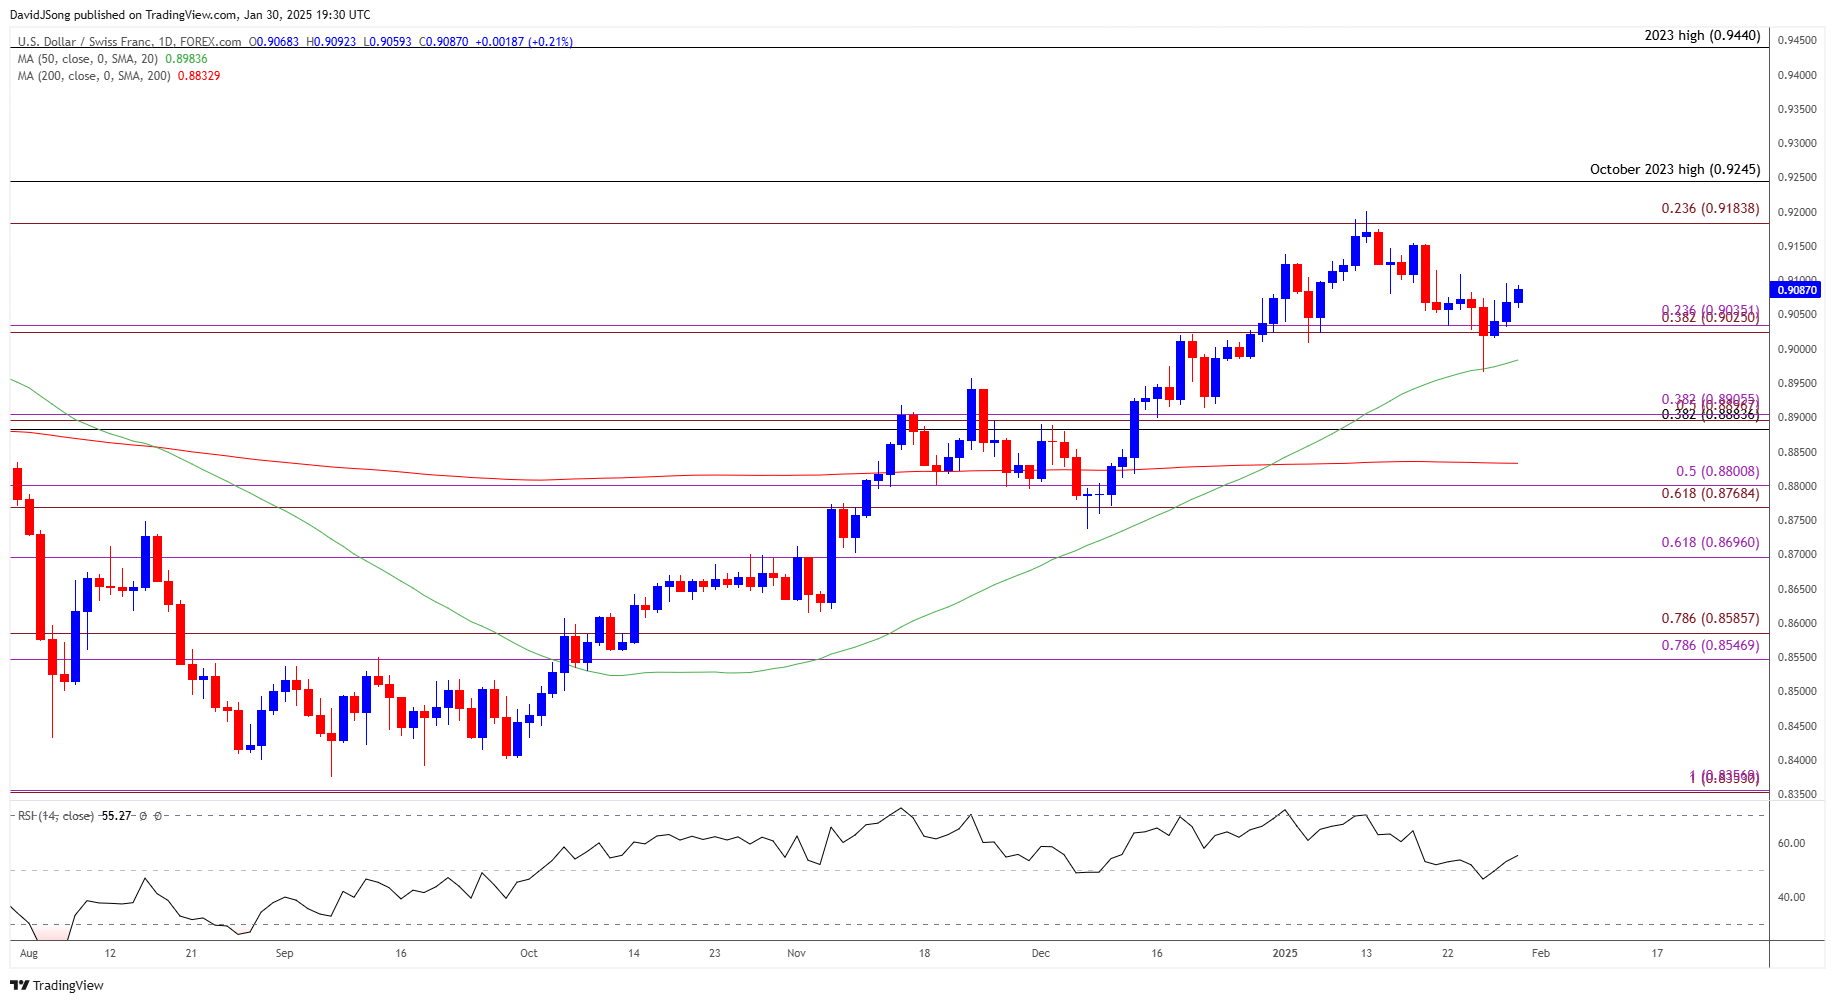Image resolution: width=1835 pixels, height=1003 pixels.
Task: Click the close price C0.90870 in header
Action: tap(443, 42)
